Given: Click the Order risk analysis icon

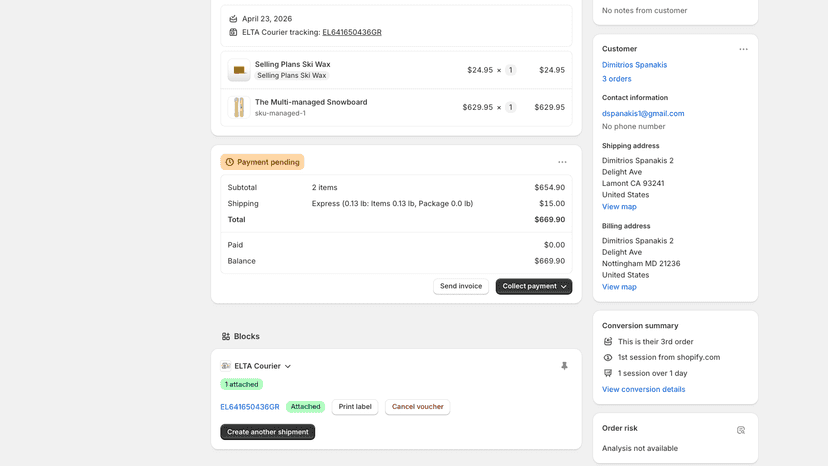Looking at the screenshot, I should point(741,430).
